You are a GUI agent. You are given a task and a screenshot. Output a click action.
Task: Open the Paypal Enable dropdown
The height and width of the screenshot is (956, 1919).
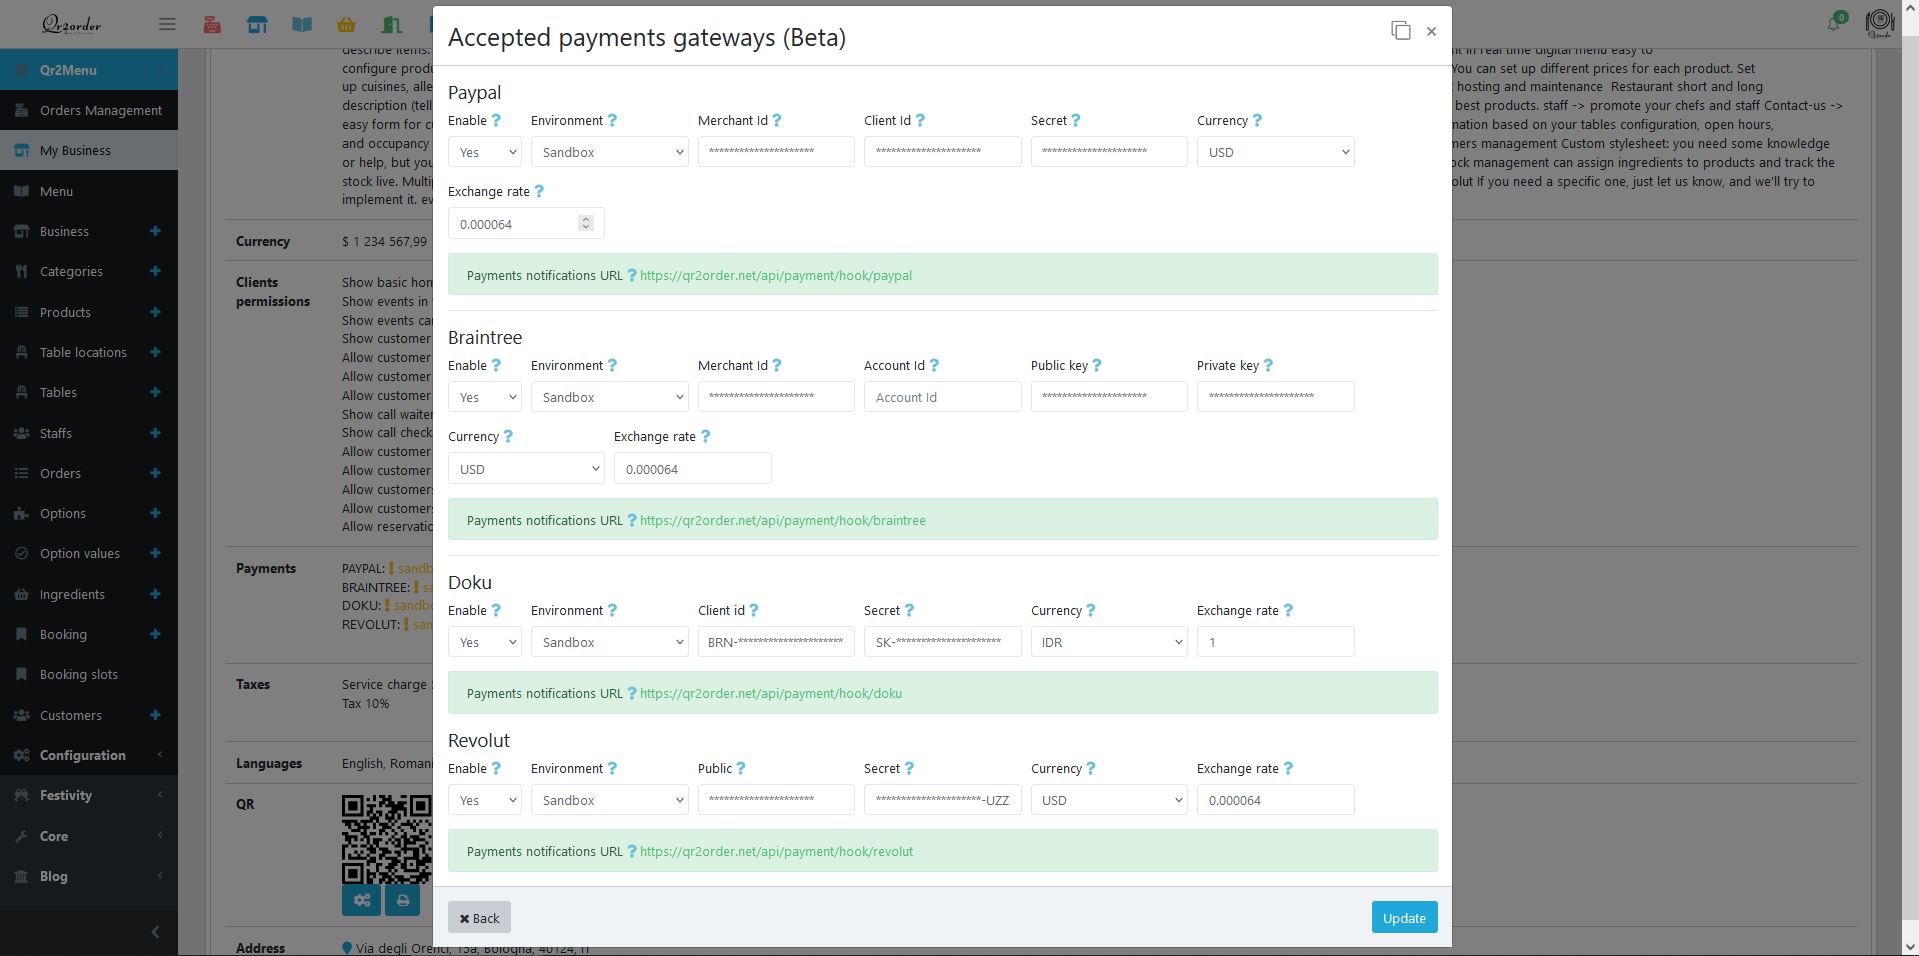click(484, 152)
